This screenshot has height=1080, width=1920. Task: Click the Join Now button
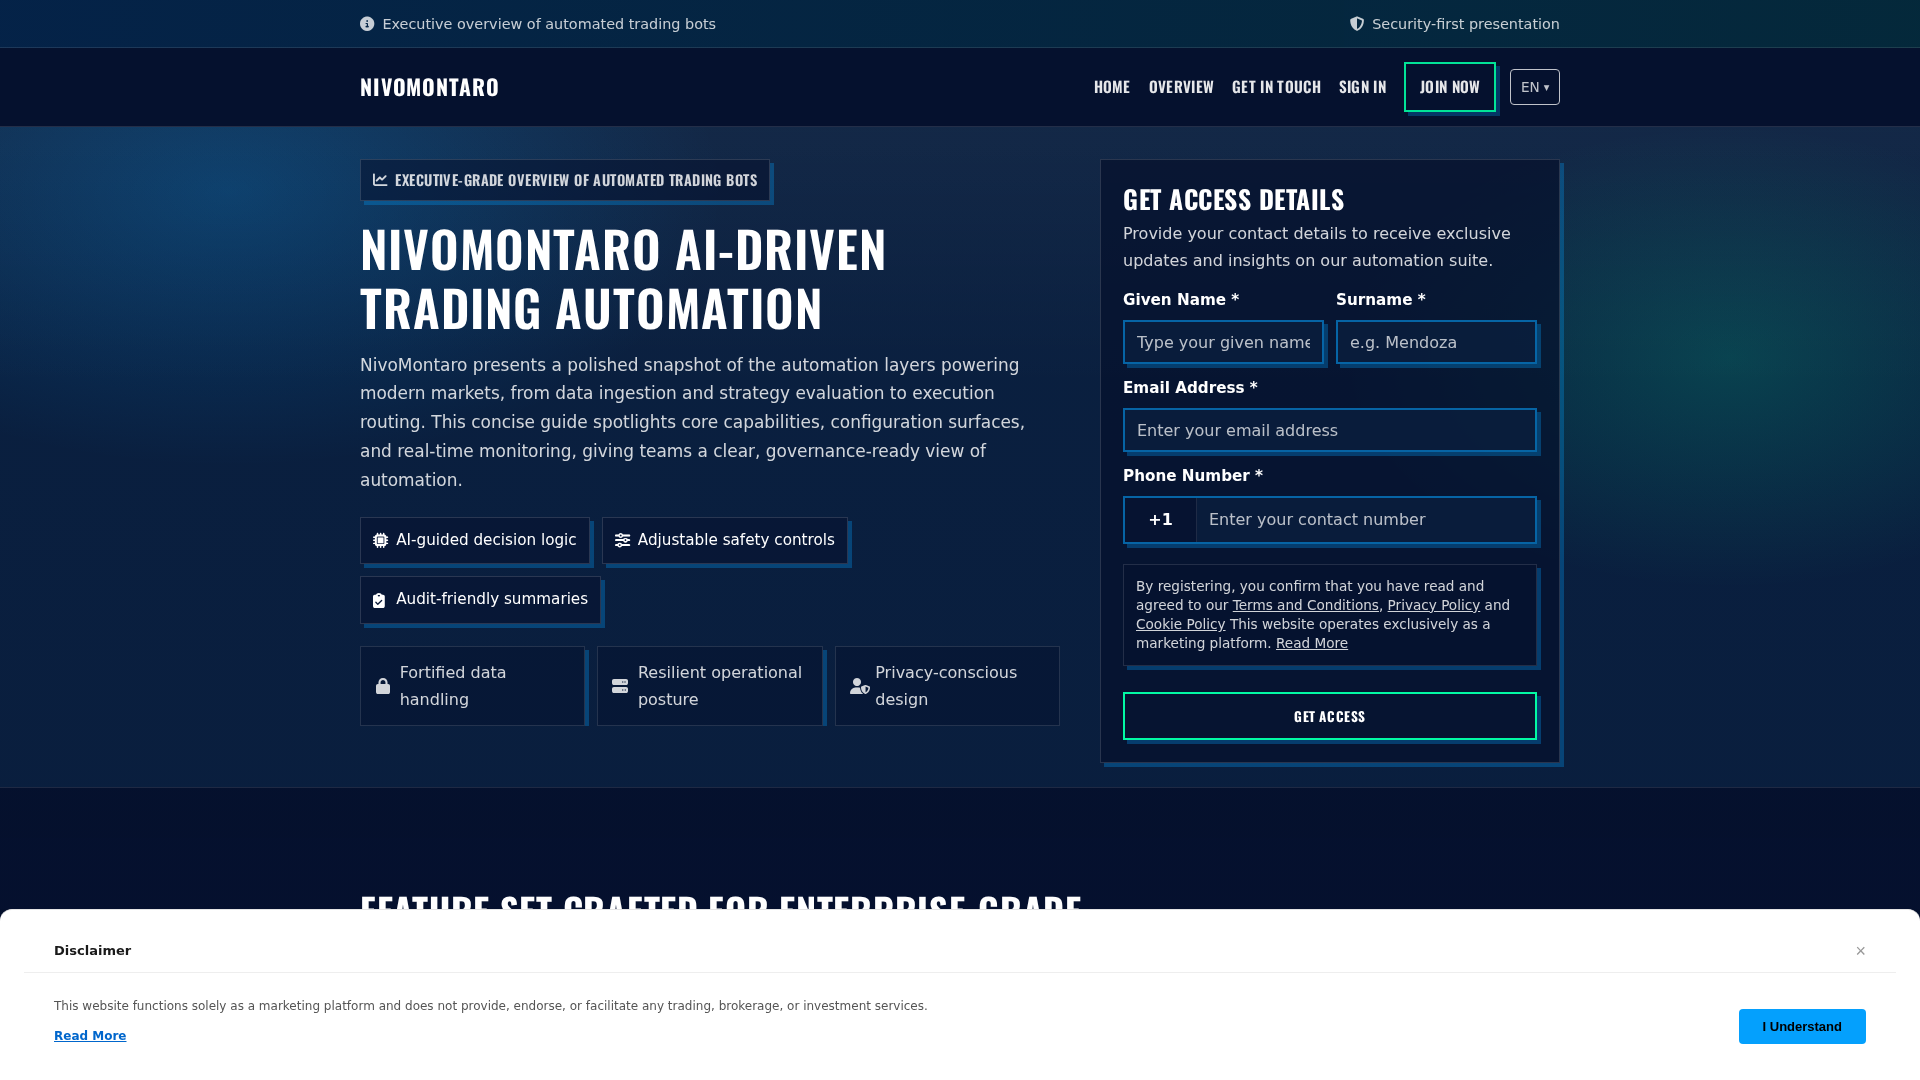coord(1450,87)
